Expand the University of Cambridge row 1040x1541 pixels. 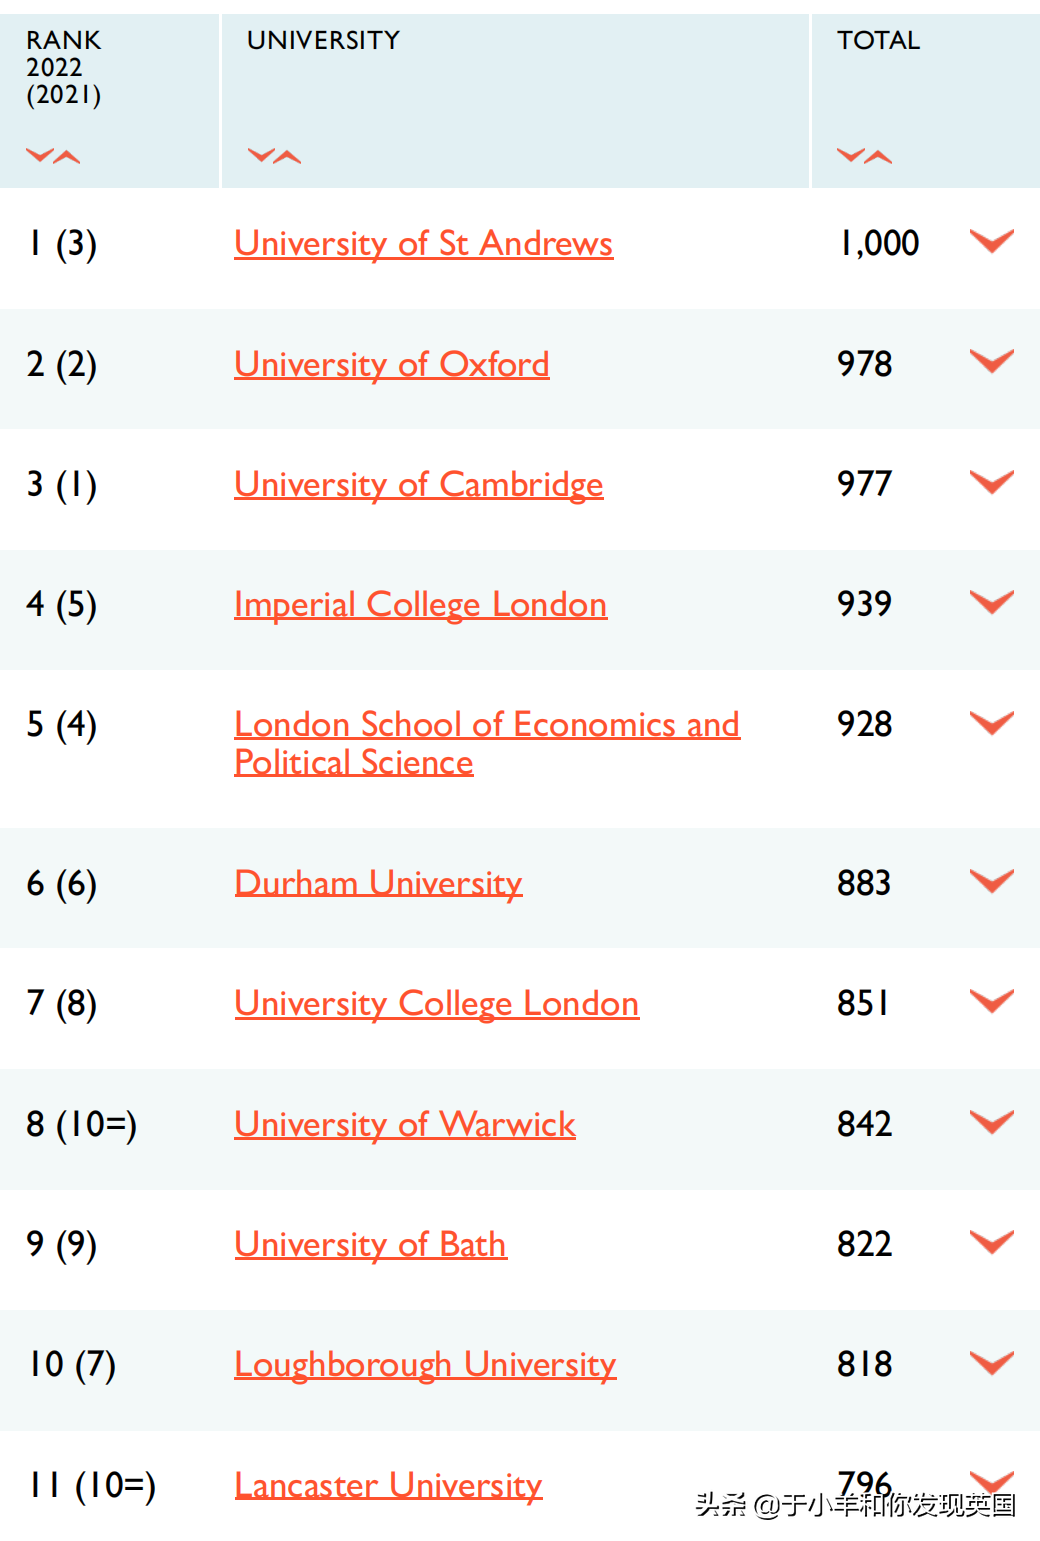pos(991,481)
